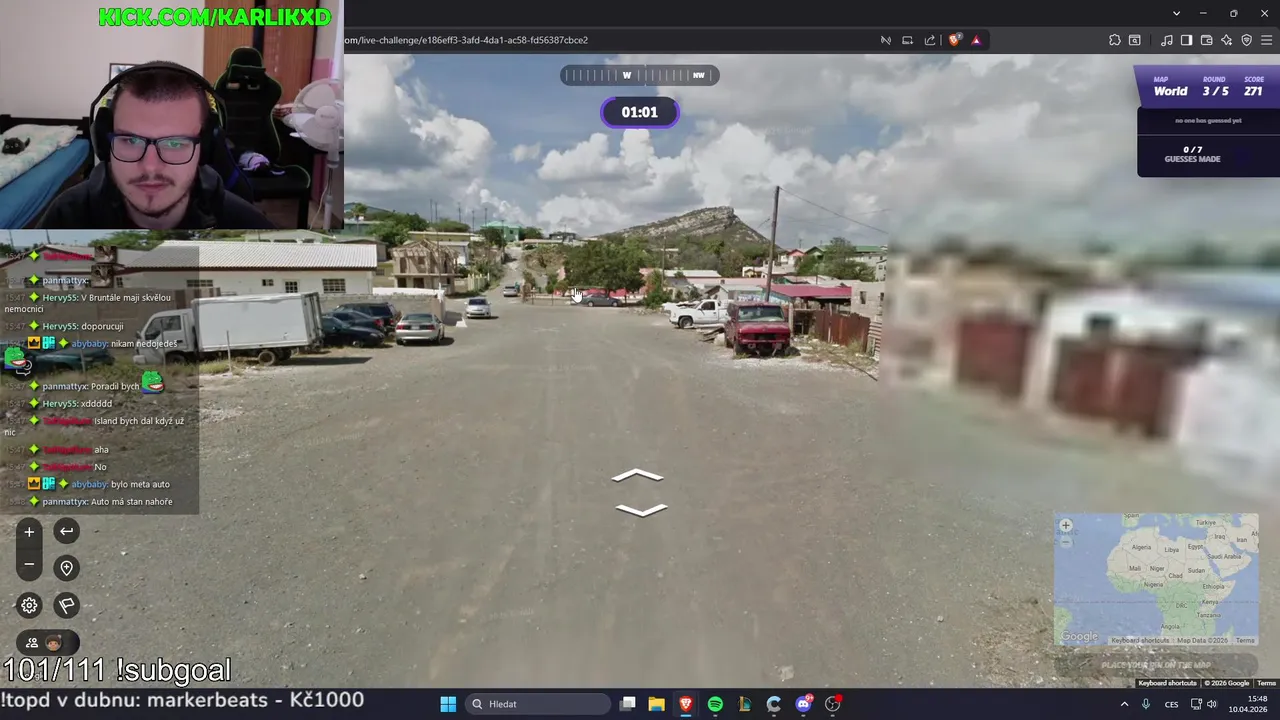The image size is (1280, 720).
Task: Click the 'Score 271' indicator
Action: coord(1253,87)
